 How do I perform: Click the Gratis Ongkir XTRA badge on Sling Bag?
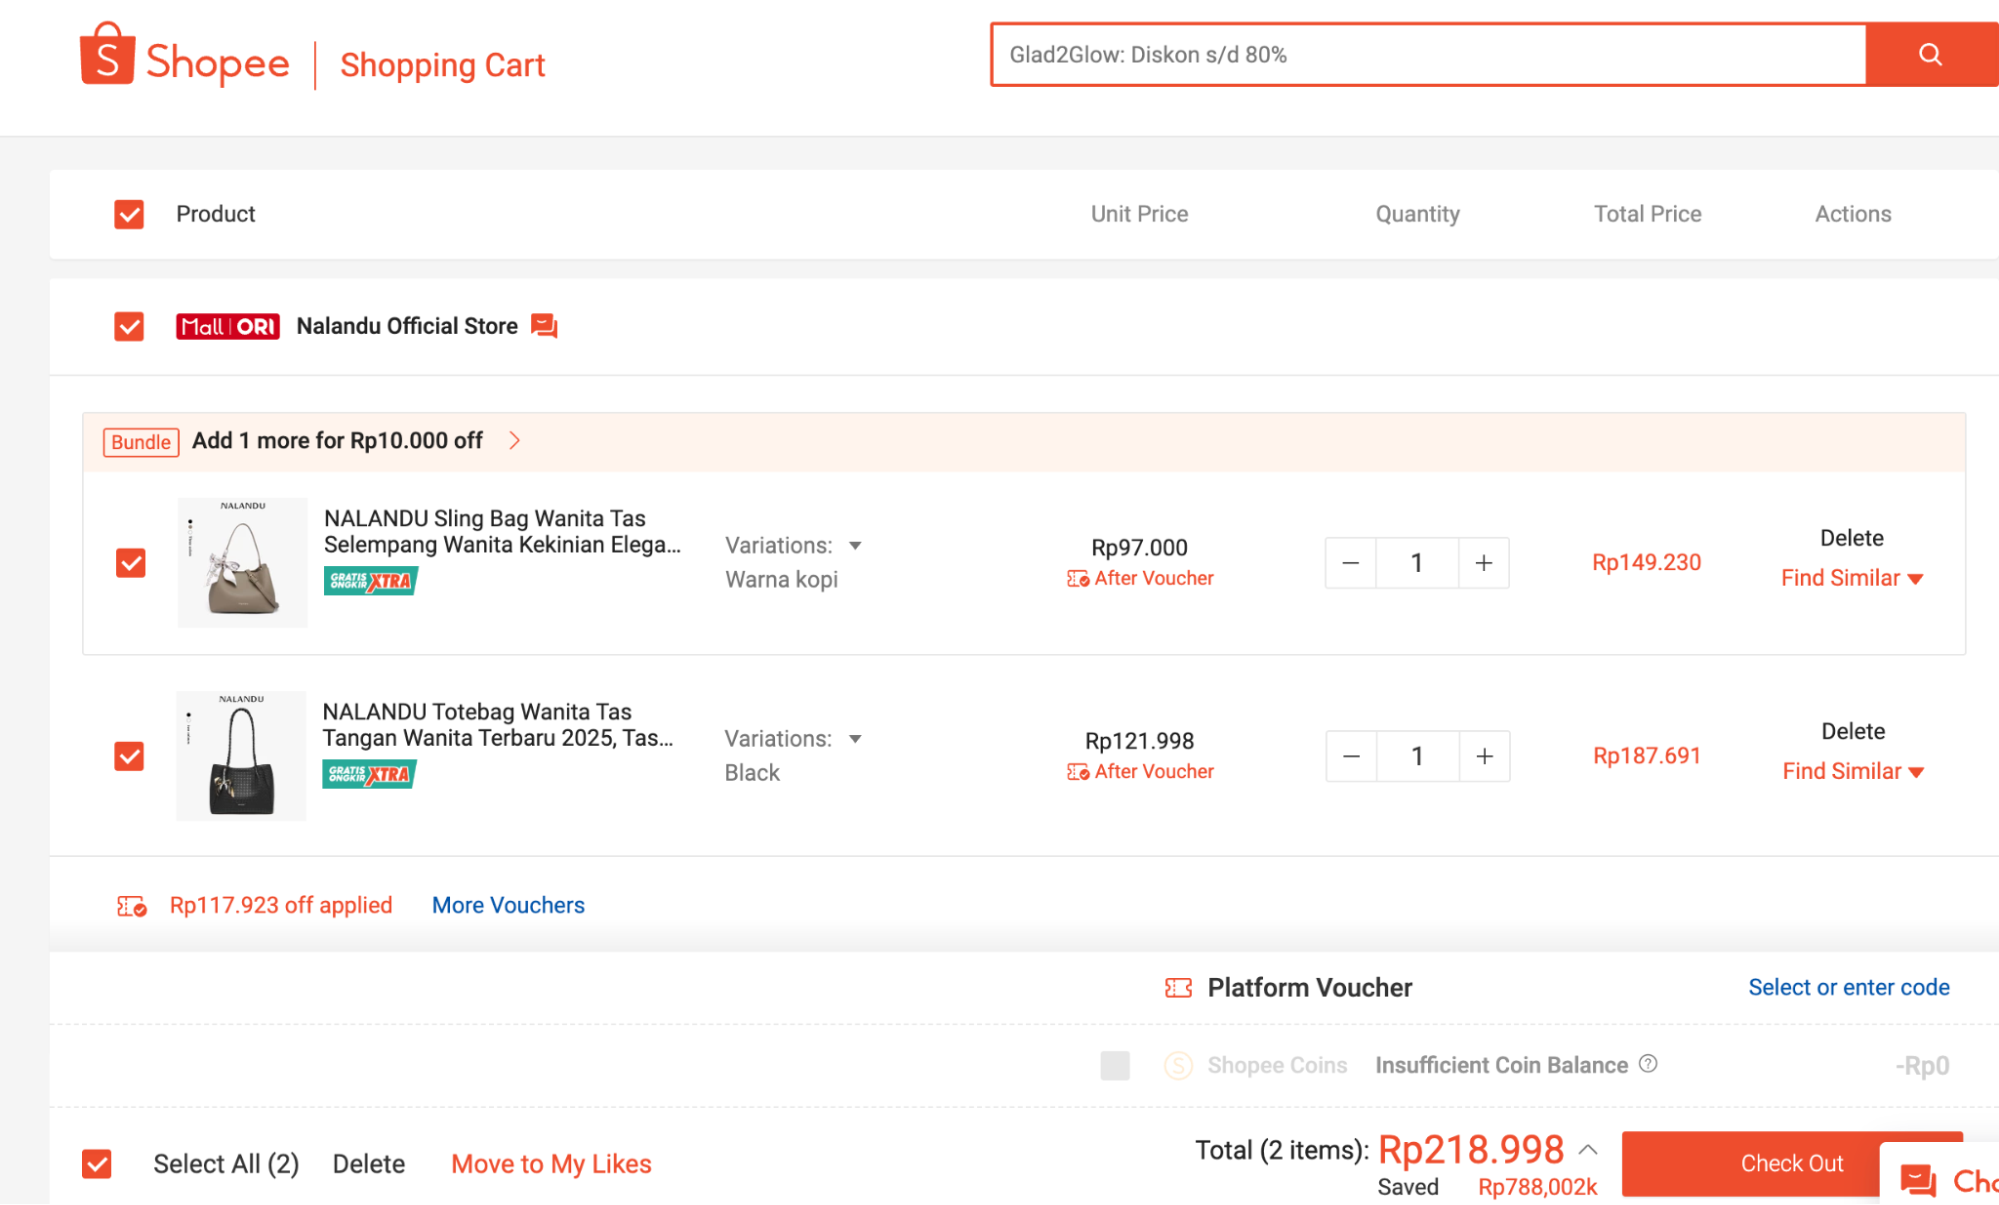(370, 581)
